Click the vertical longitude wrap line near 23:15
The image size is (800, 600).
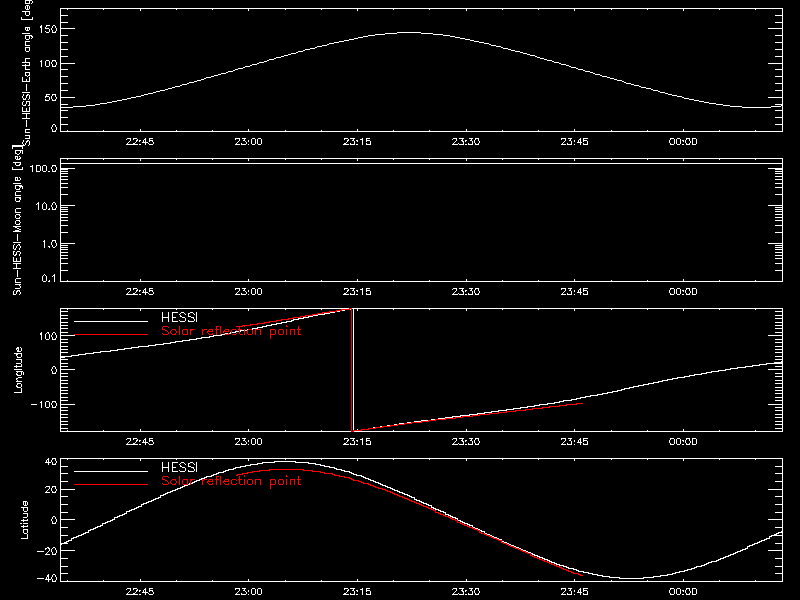pyautogui.click(x=353, y=370)
